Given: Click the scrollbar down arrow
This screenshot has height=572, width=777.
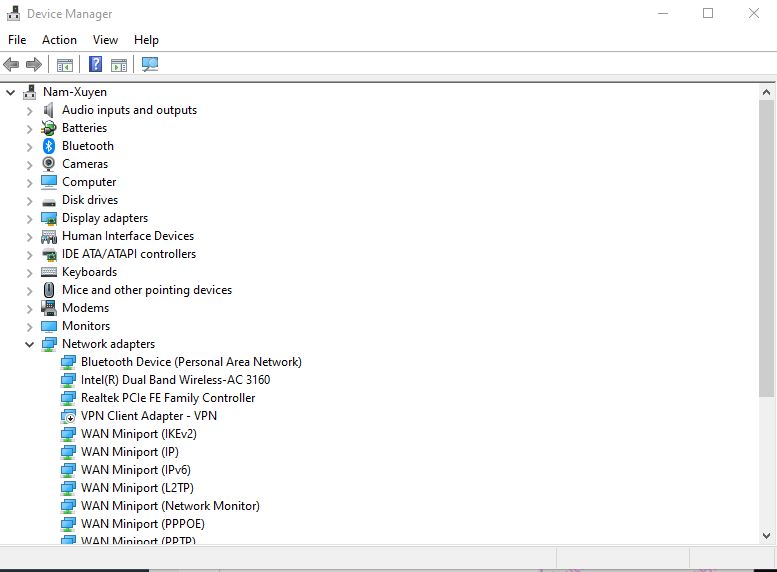Looking at the screenshot, I should [766, 535].
